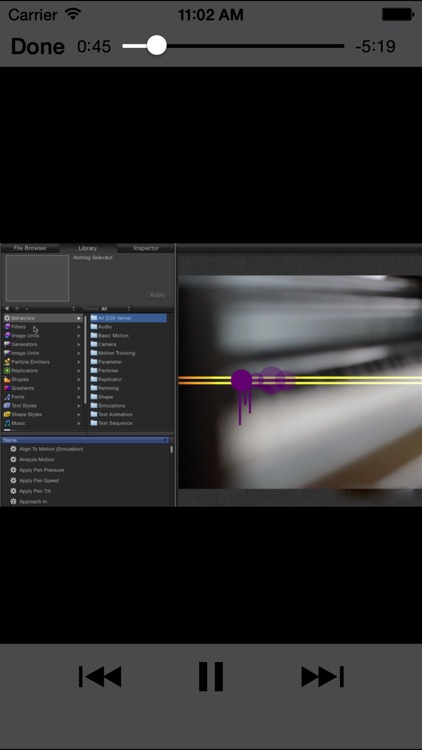Open the Text Sequence folder icon
Viewport: 422px width, 750px height.
pos(94,423)
